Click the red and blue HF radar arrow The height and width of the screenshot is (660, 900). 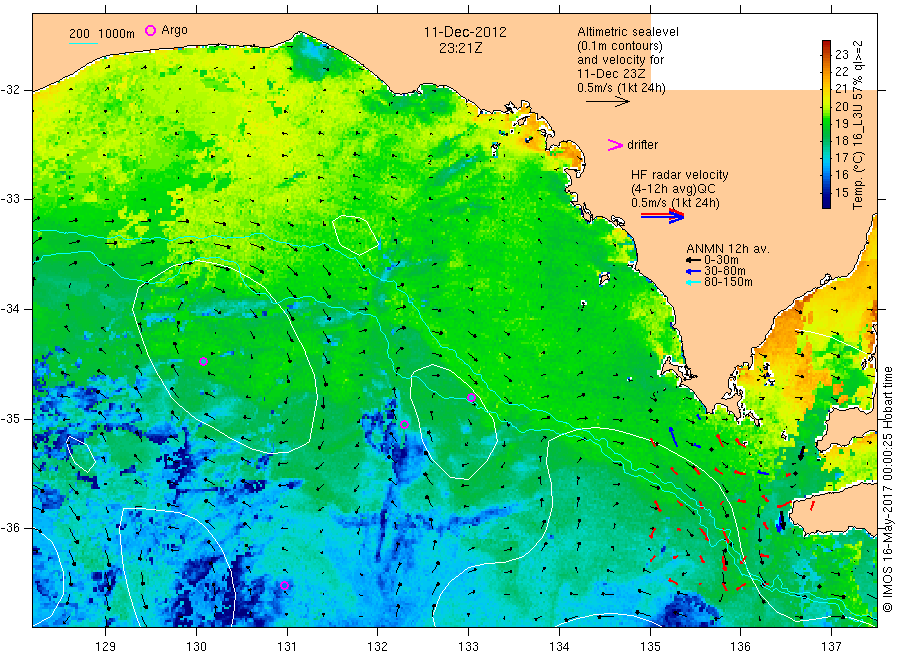662,216
